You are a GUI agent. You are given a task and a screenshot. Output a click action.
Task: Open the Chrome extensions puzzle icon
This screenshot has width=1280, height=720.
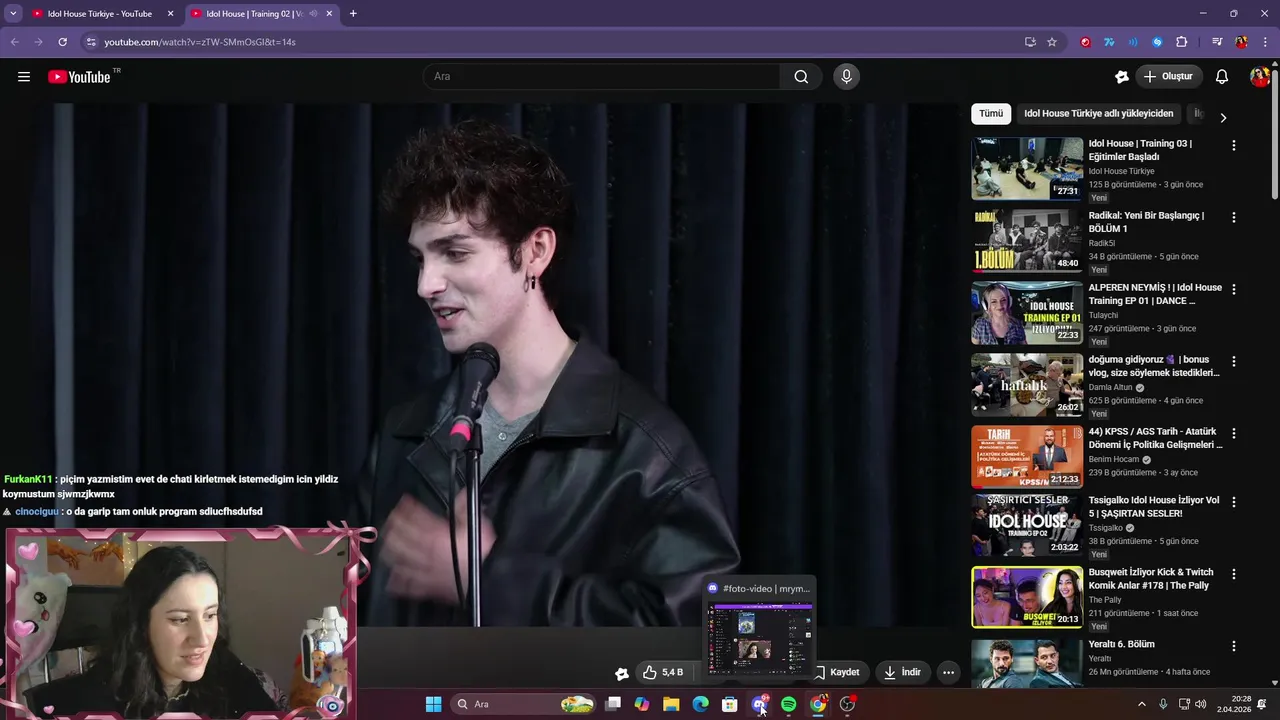1182,42
